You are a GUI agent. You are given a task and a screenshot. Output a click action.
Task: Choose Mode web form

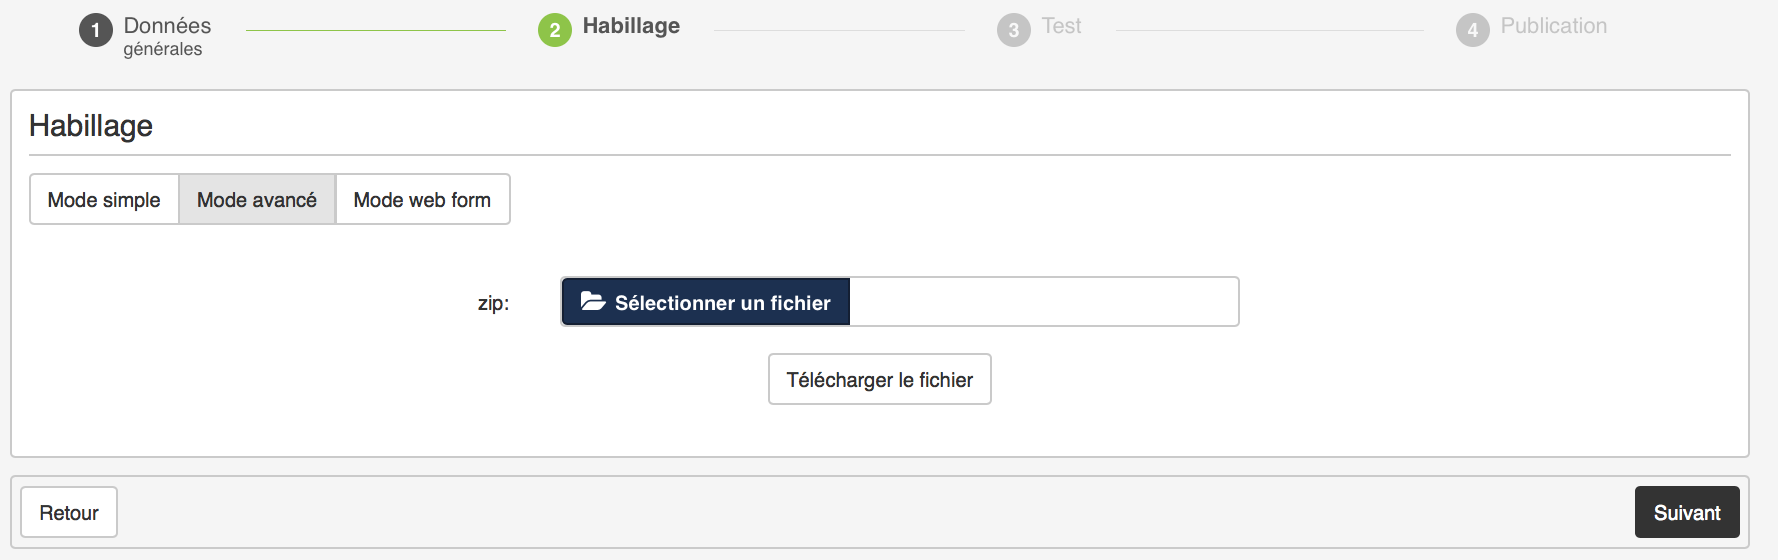tap(422, 200)
